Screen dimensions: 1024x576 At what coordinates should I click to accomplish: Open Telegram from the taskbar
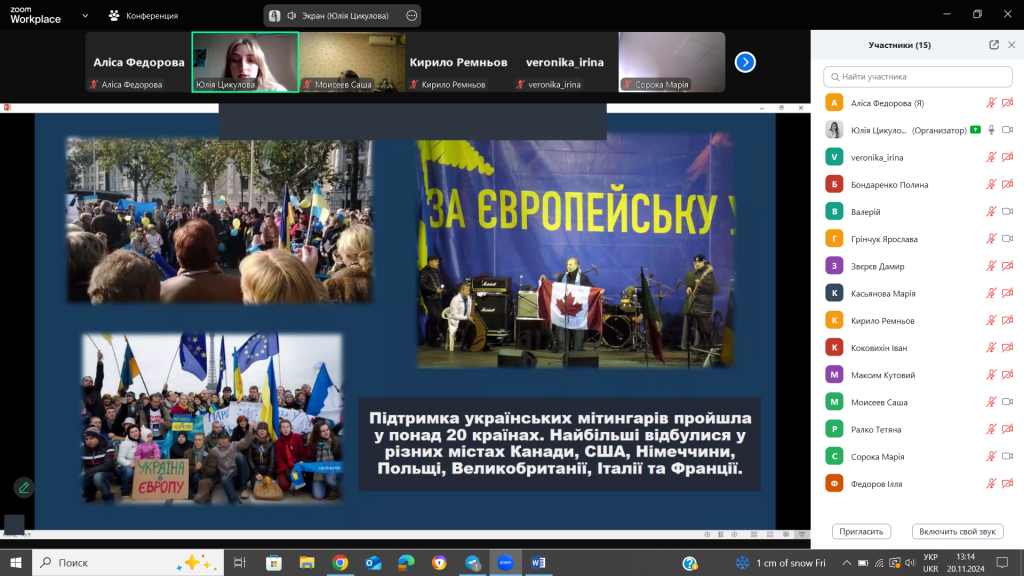click(x=472, y=563)
